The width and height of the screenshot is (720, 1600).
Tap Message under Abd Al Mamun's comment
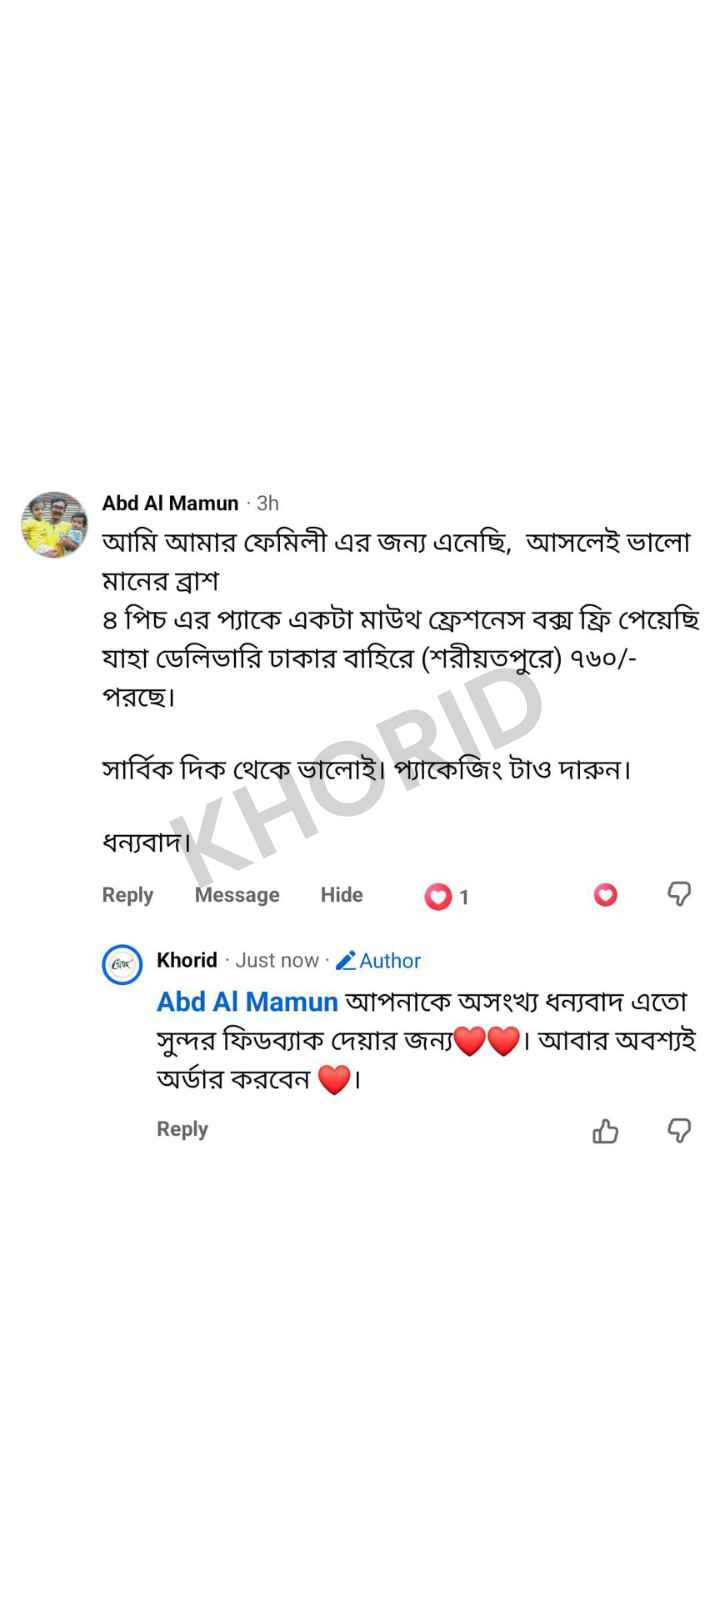click(x=237, y=895)
